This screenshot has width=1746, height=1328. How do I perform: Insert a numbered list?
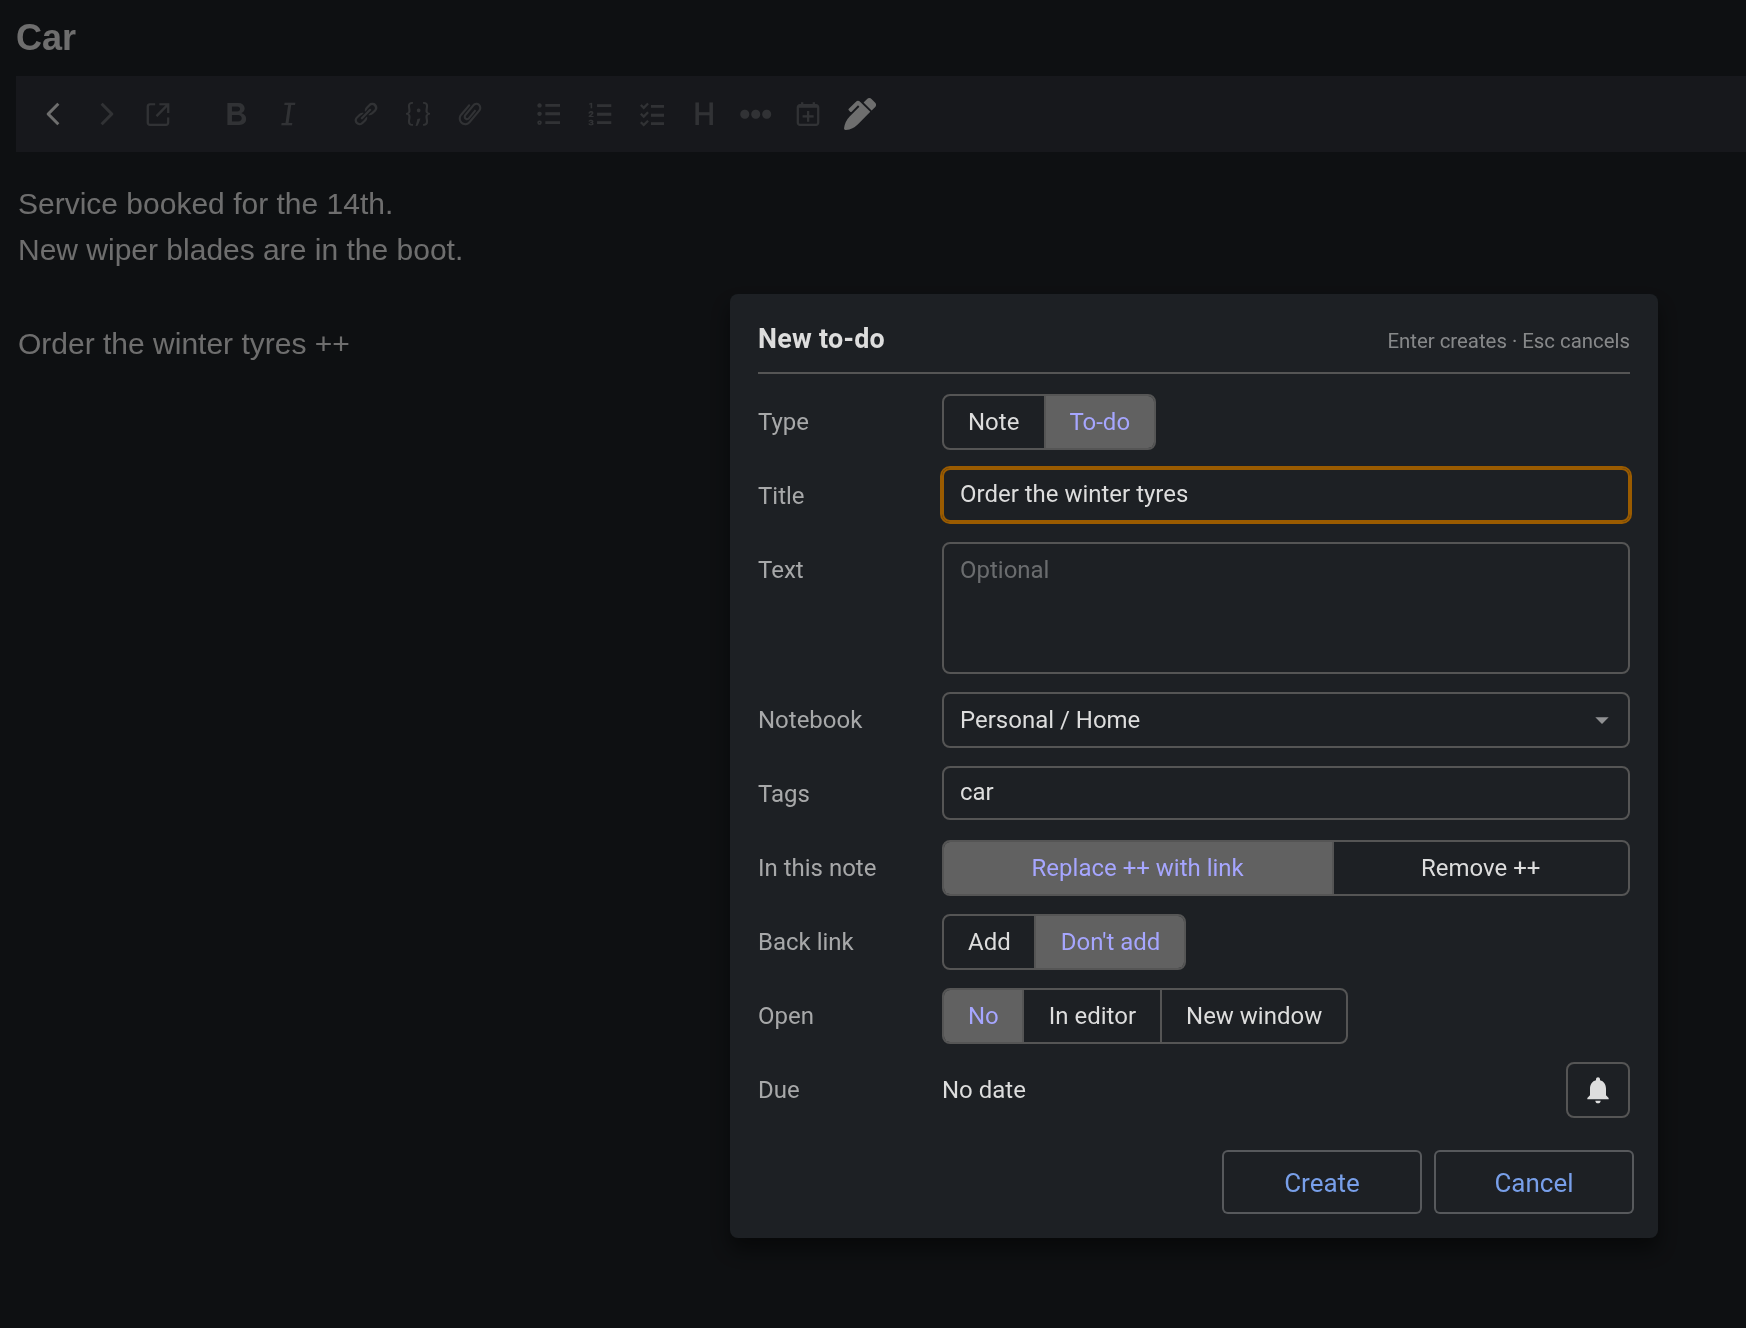tap(600, 114)
